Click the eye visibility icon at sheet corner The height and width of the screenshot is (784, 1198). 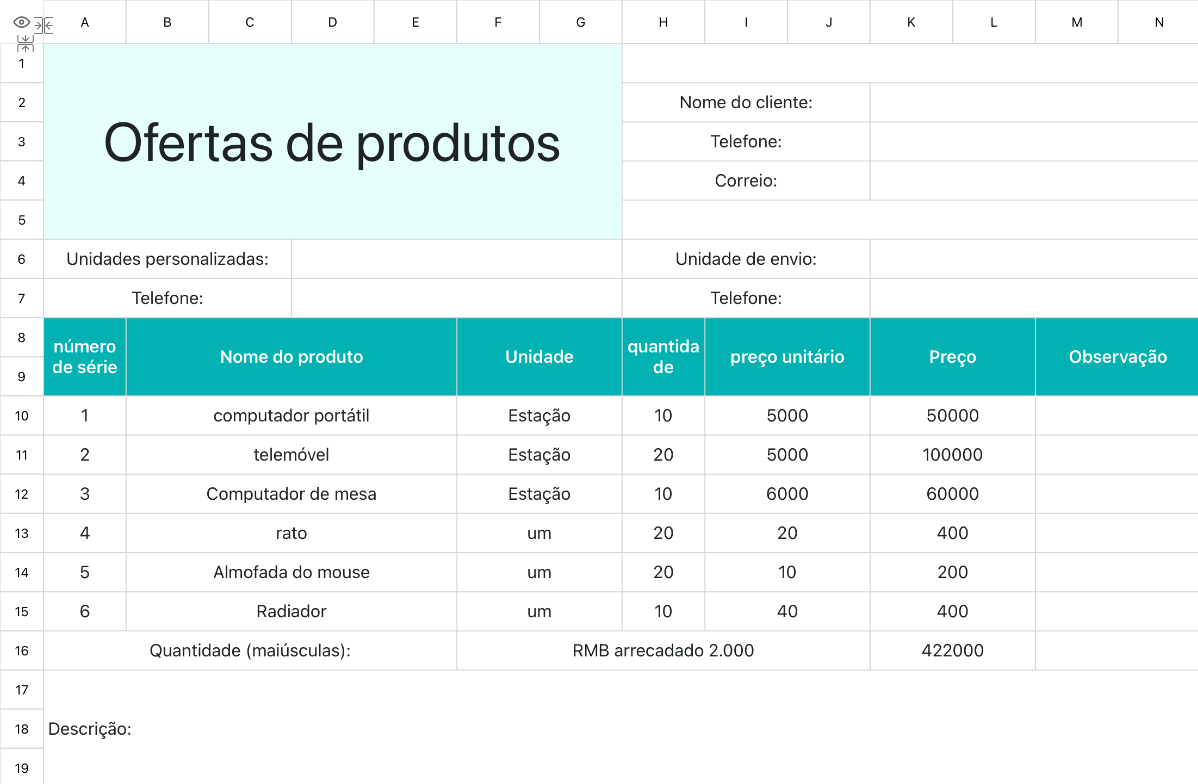click(x=21, y=22)
